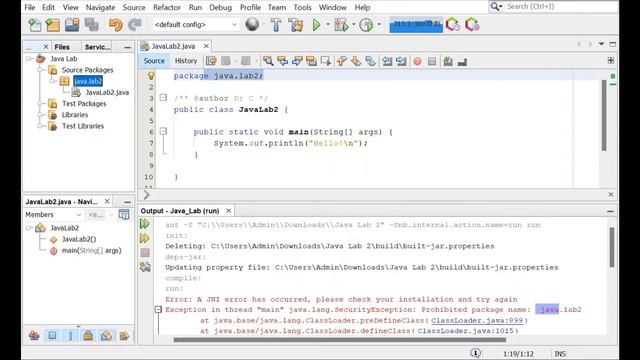Viewport: 640px width, 360px height.
Task: Click the editor Last Edit icon
Action: tap(211, 61)
